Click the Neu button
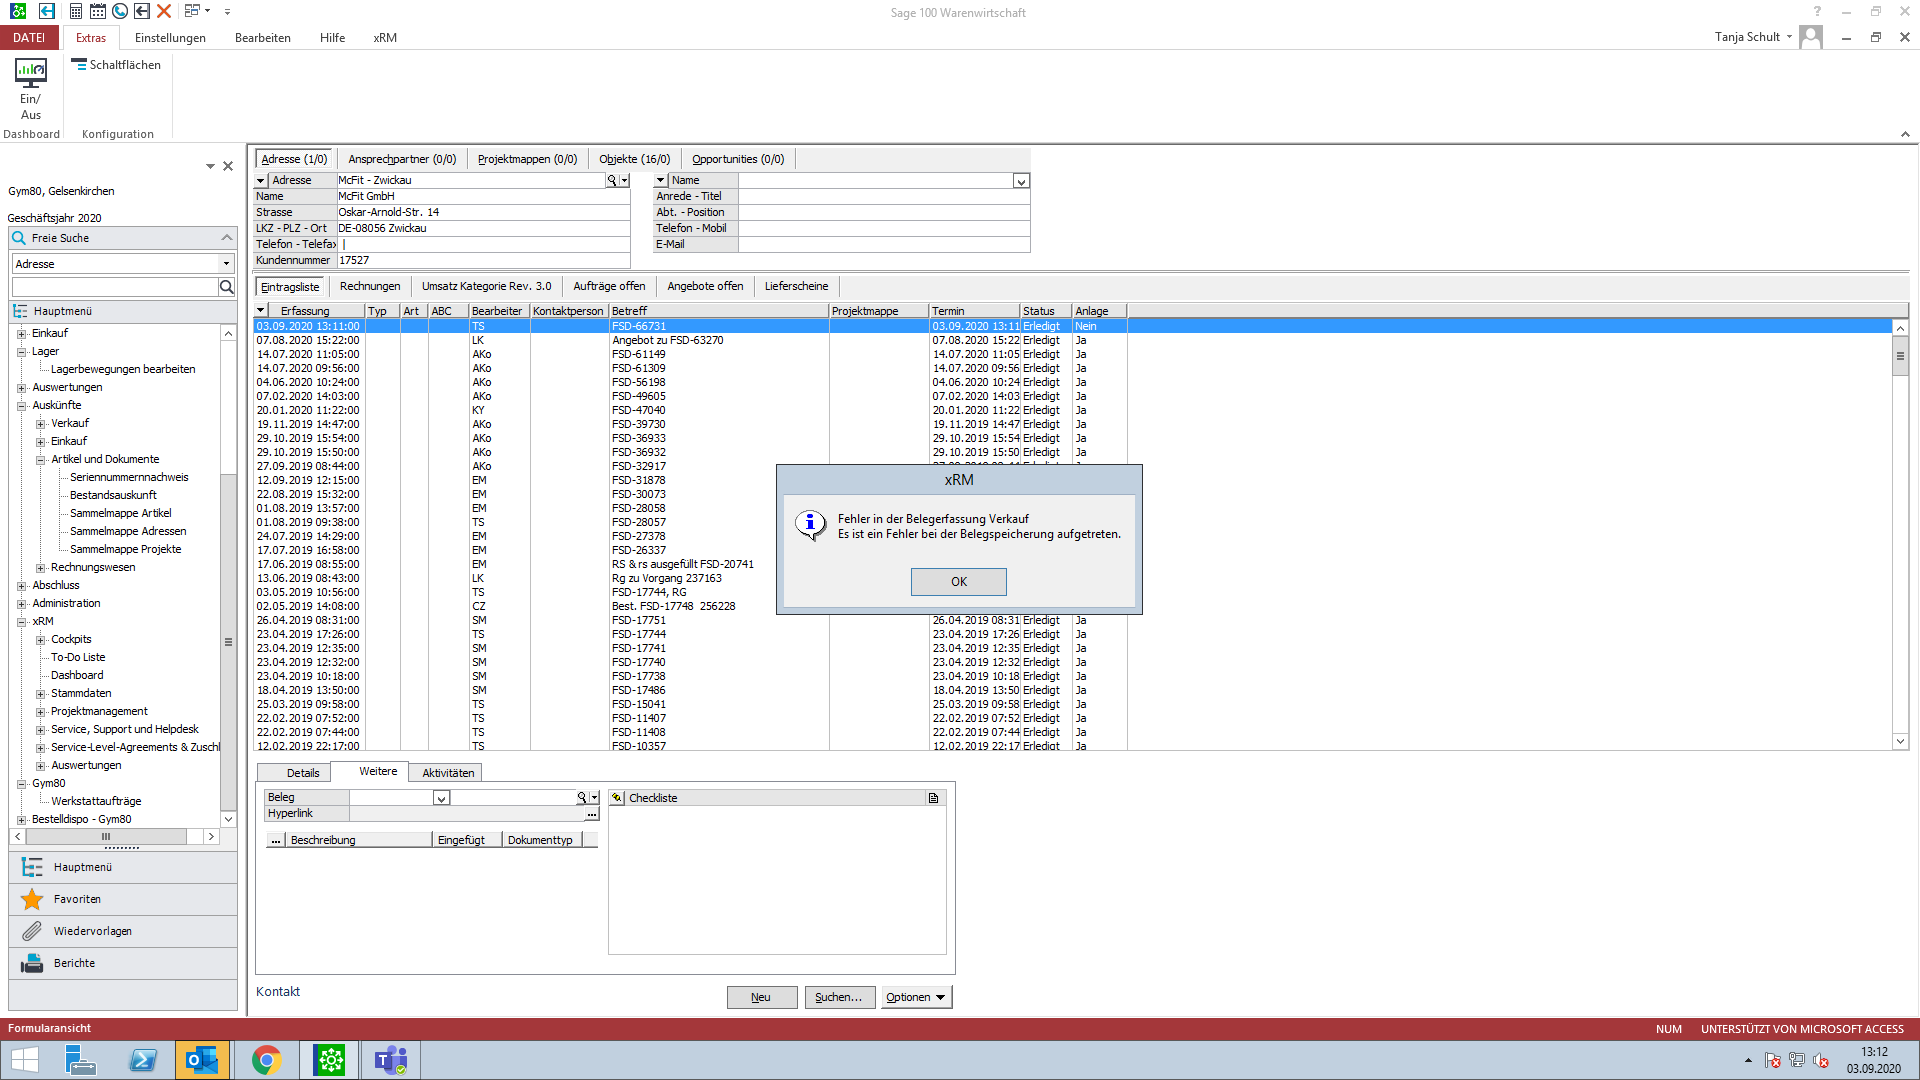 click(761, 997)
